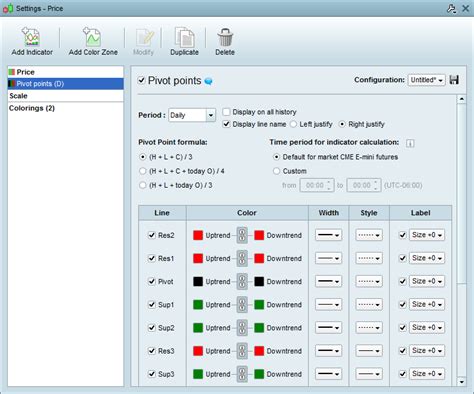Click the candlestick app icon in the title bar
This screenshot has height=394, width=474.
(8, 9)
